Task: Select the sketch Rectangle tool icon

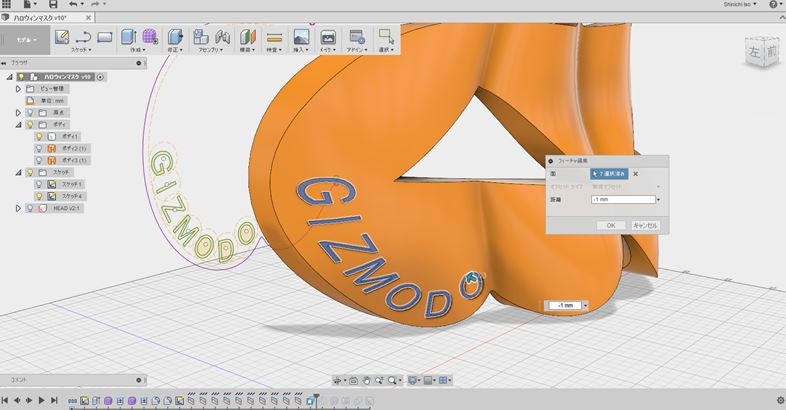Action: tap(104, 37)
